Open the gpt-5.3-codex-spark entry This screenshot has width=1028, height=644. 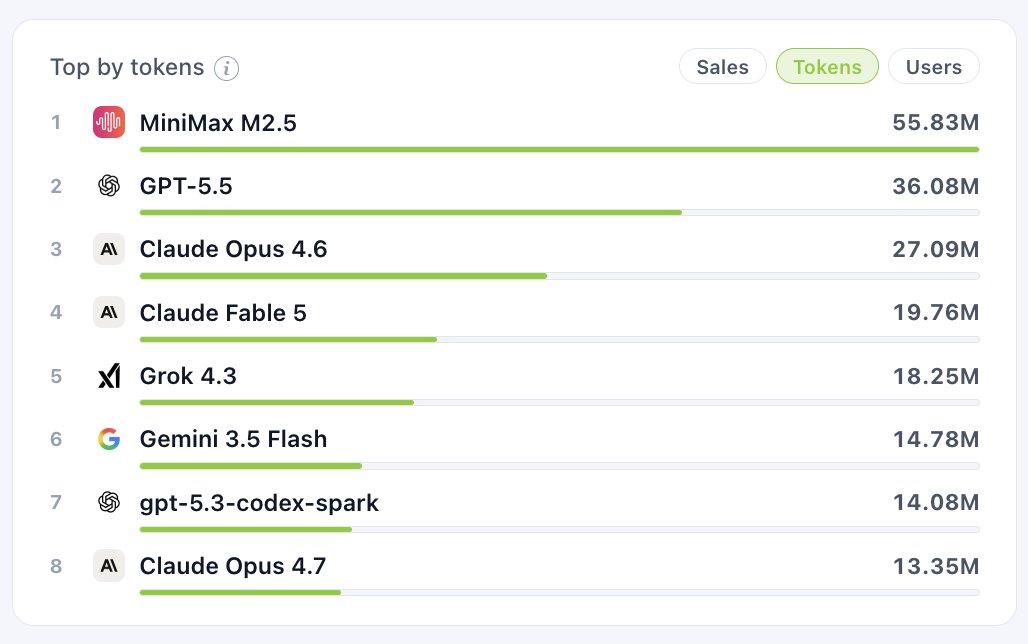tap(259, 503)
